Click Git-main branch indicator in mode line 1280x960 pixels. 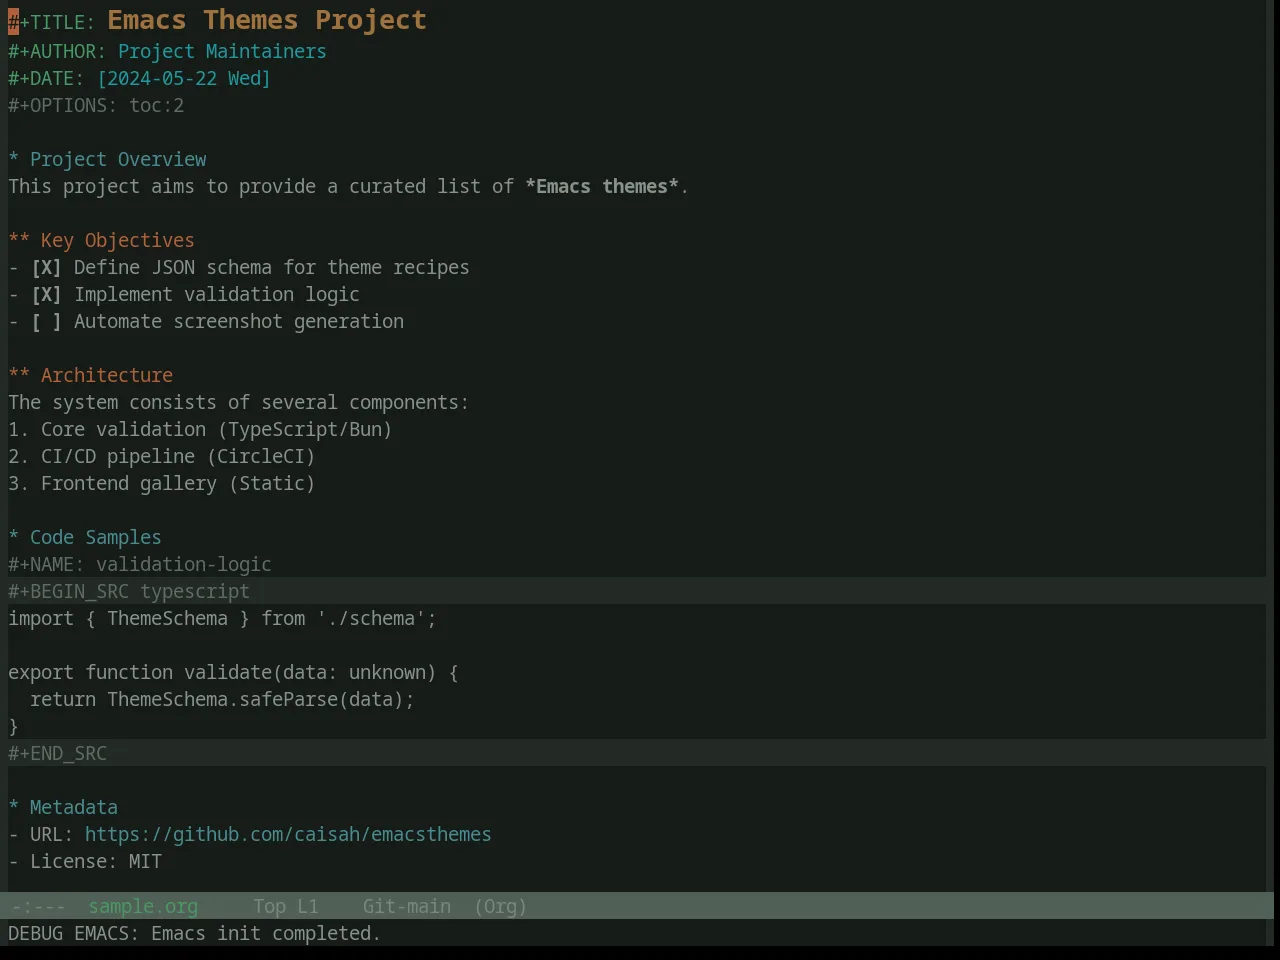point(407,907)
